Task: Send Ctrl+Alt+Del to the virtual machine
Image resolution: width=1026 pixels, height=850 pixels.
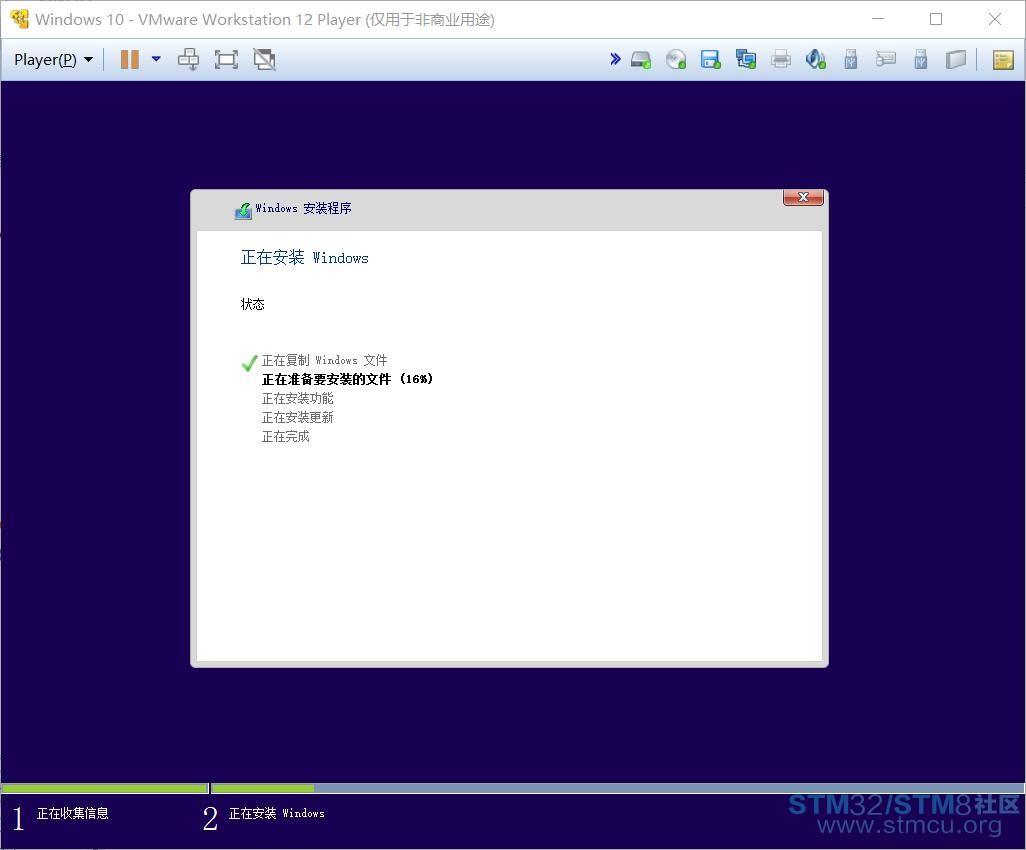Action: coord(188,60)
